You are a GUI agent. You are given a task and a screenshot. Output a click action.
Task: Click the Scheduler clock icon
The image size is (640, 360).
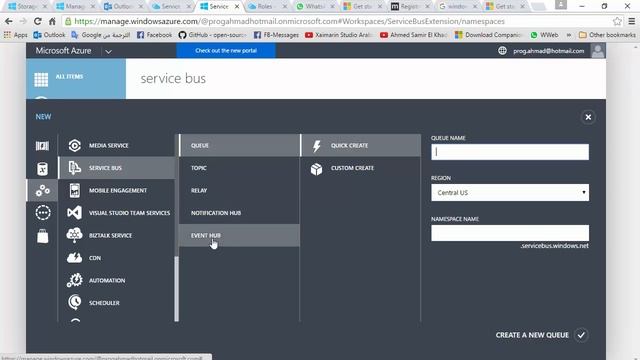click(75, 302)
